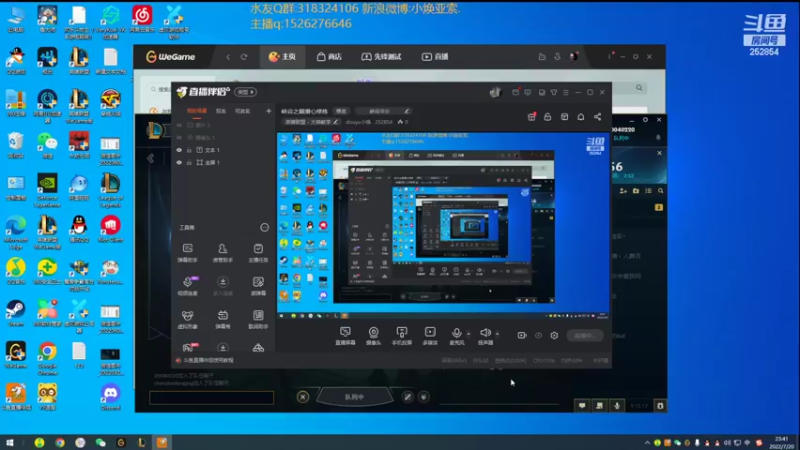
Task: Open League client chat bubble icon
Action: (582, 406)
